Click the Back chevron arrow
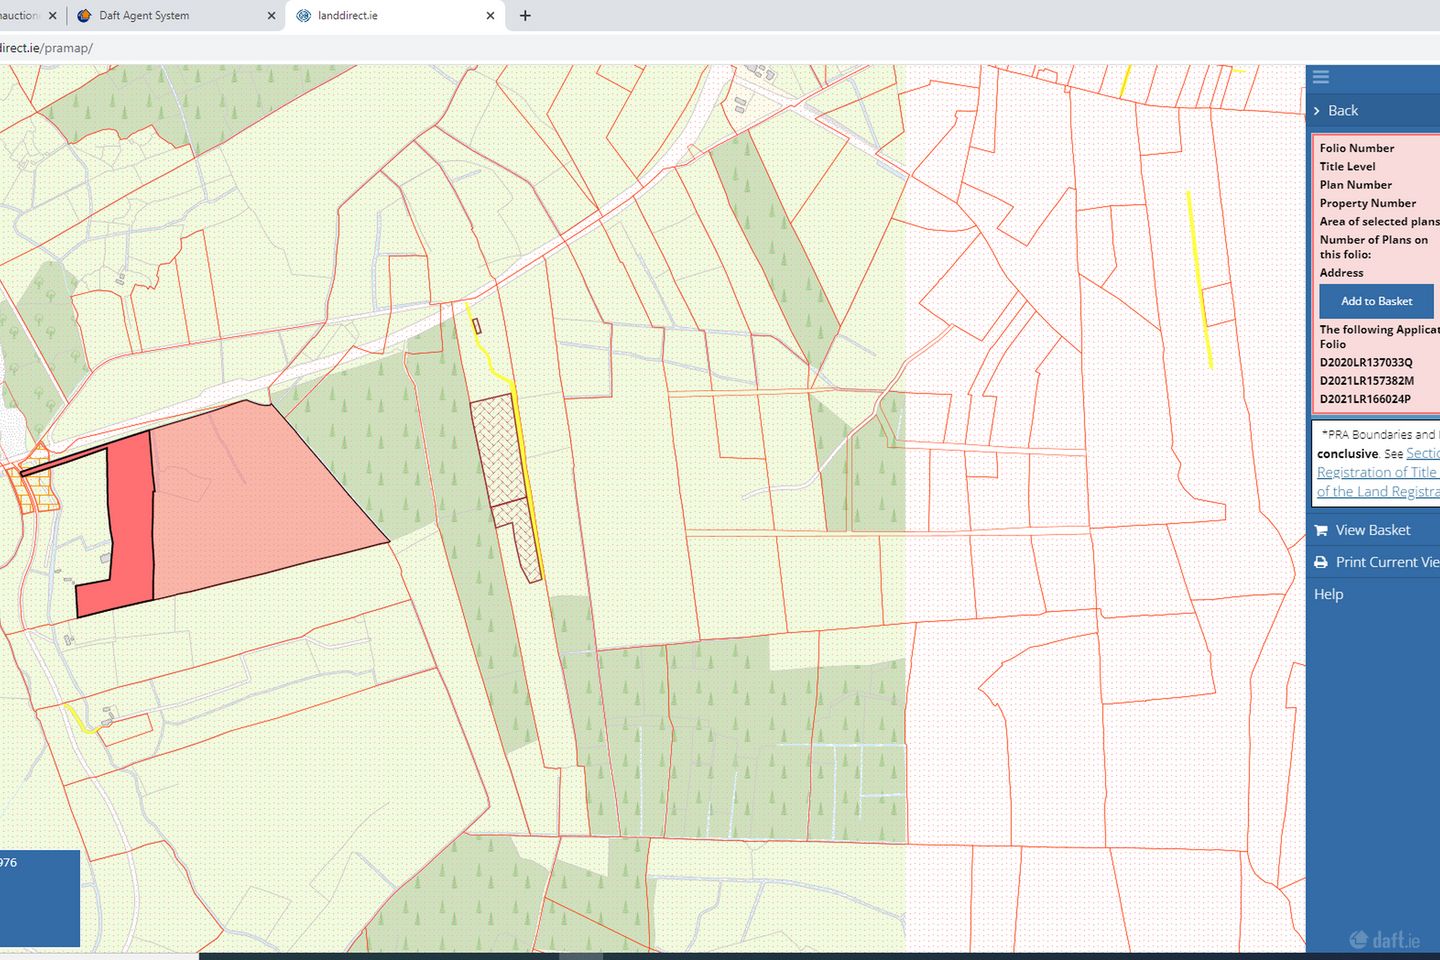The image size is (1440, 960). click(x=1317, y=111)
